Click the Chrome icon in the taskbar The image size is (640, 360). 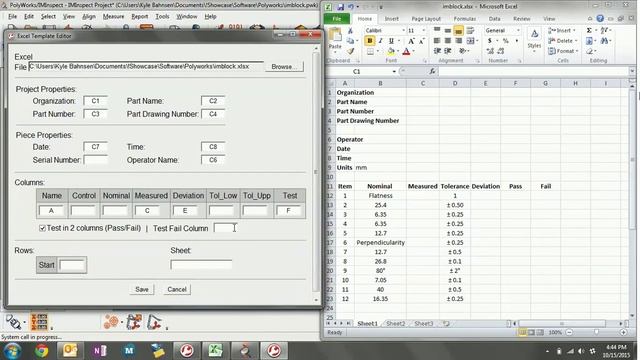(x=41, y=351)
